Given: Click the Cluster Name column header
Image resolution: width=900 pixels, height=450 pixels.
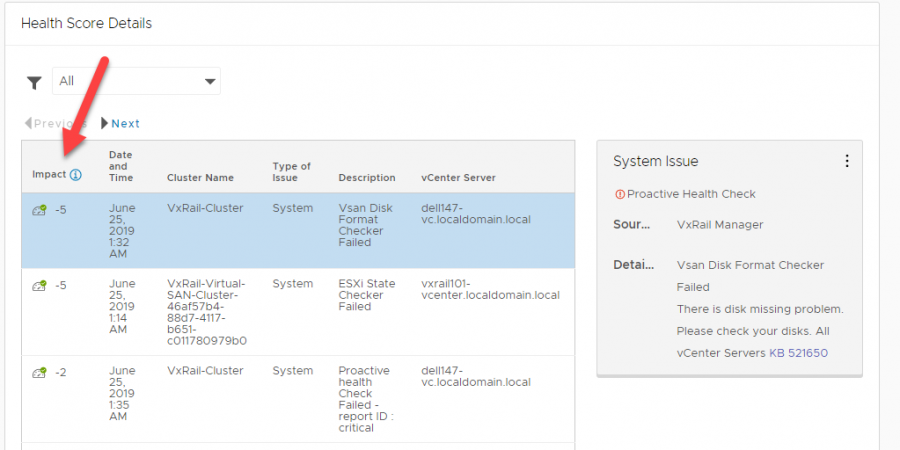Looking at the screenshot, I should tap(200, 178).
